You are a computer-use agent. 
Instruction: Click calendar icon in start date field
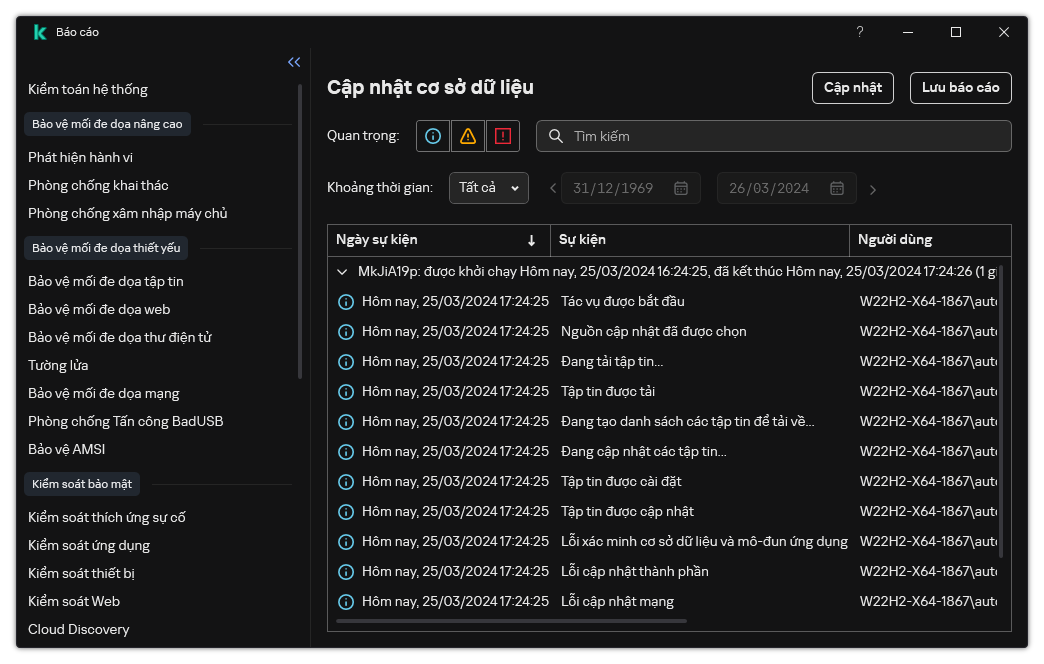(681, 188)
